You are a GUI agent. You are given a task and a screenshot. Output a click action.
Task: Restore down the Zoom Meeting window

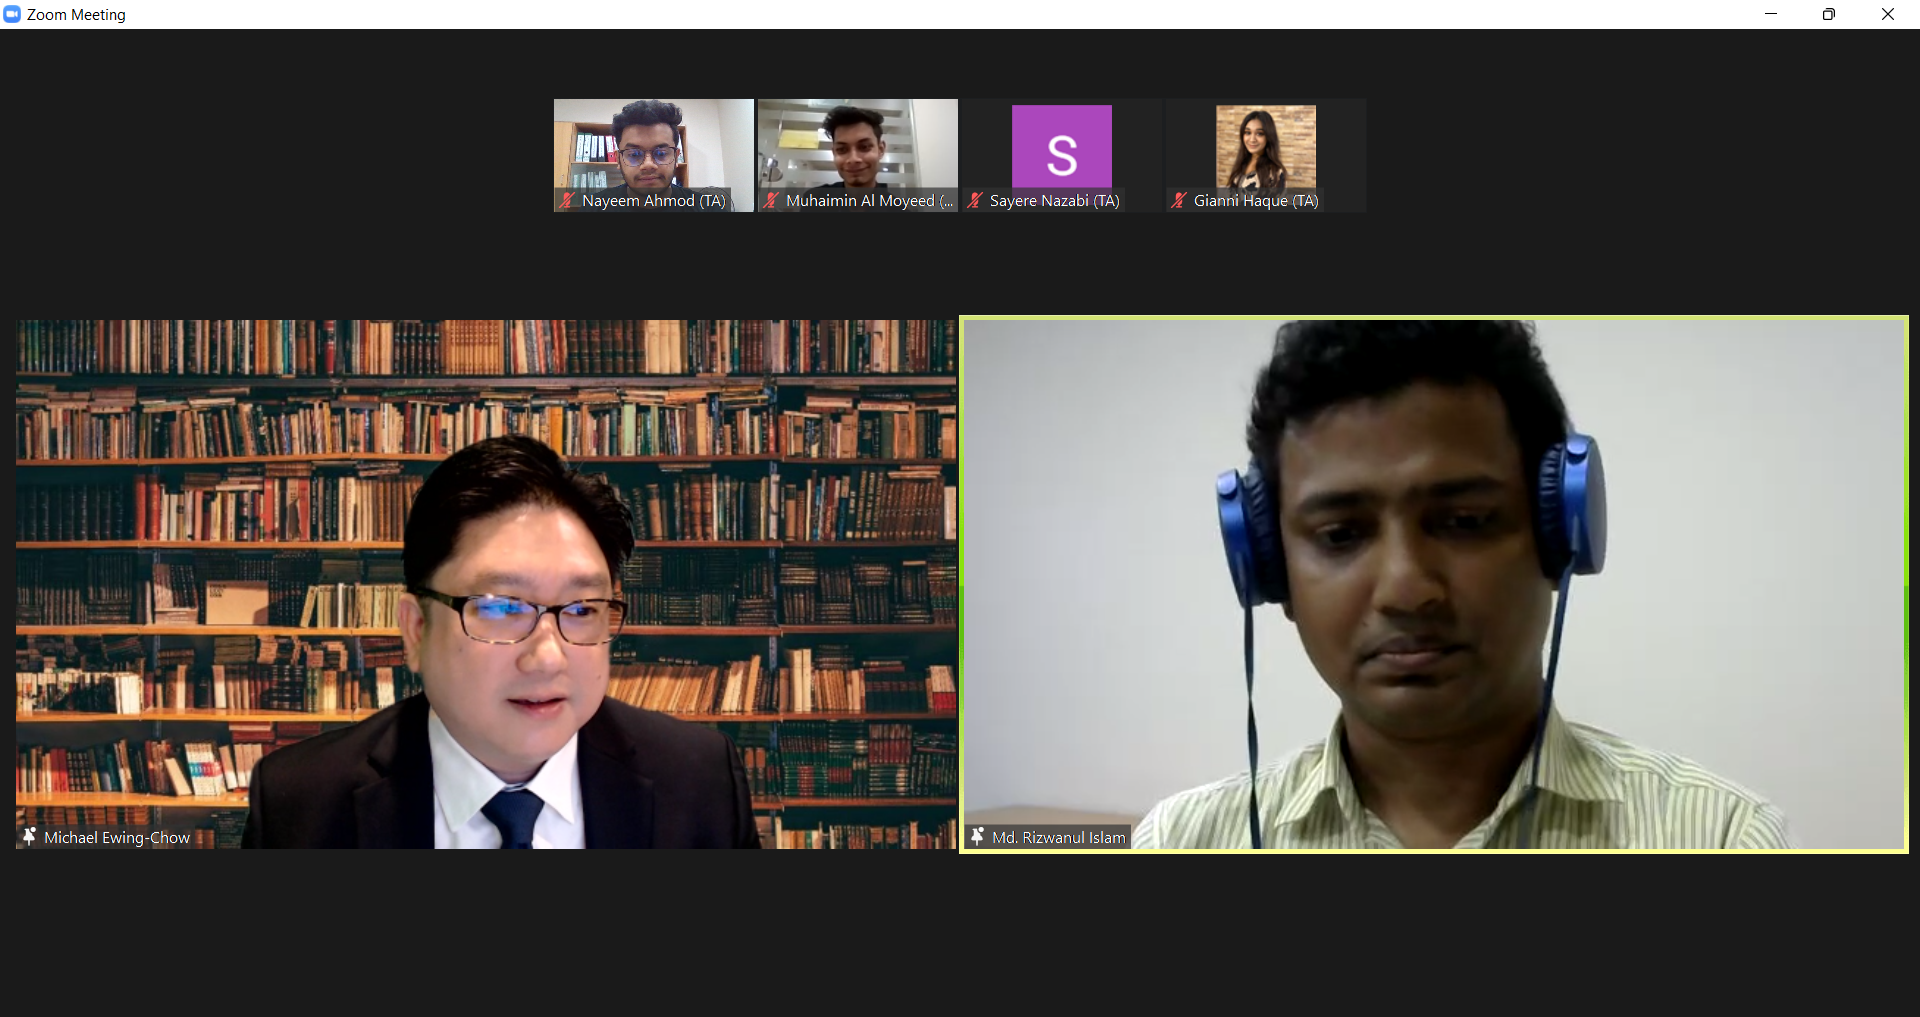click(x=1829, y=14)
